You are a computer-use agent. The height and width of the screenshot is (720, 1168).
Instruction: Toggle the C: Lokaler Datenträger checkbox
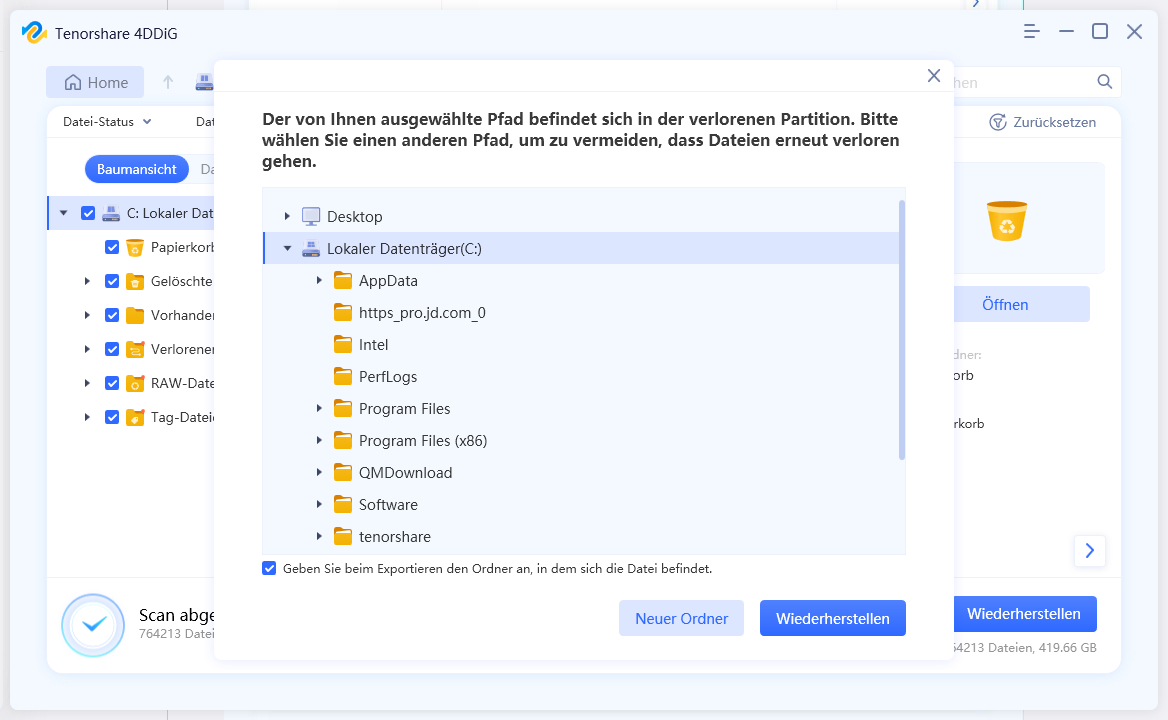point(88,213)
